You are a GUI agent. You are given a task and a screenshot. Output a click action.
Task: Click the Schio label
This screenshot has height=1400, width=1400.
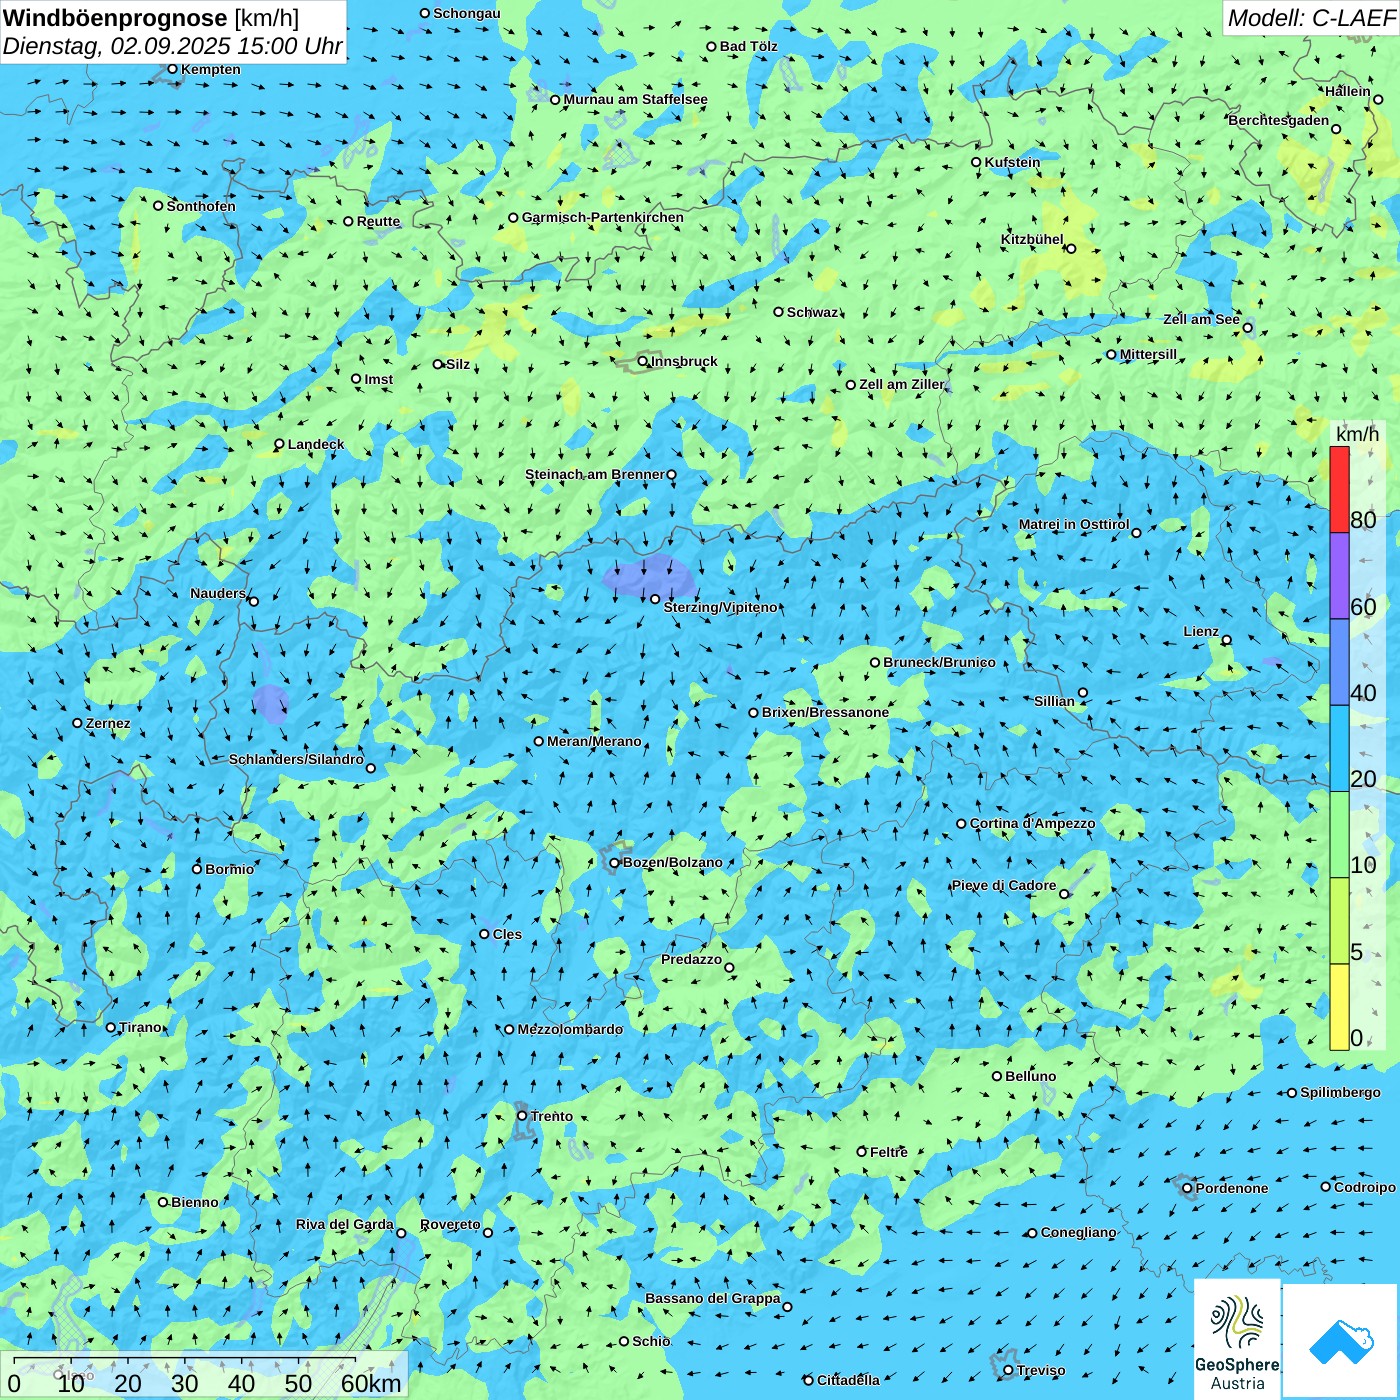(651, 1341)
